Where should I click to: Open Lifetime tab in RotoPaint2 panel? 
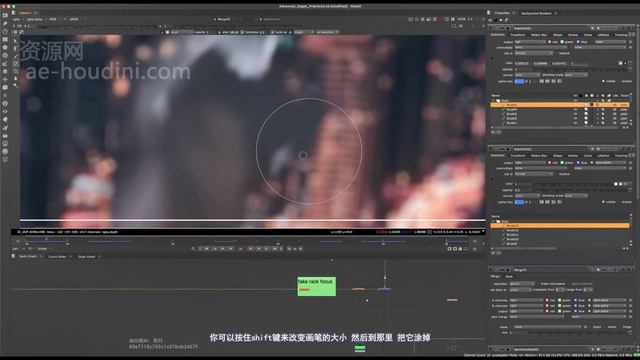click(x=603, y=156)
